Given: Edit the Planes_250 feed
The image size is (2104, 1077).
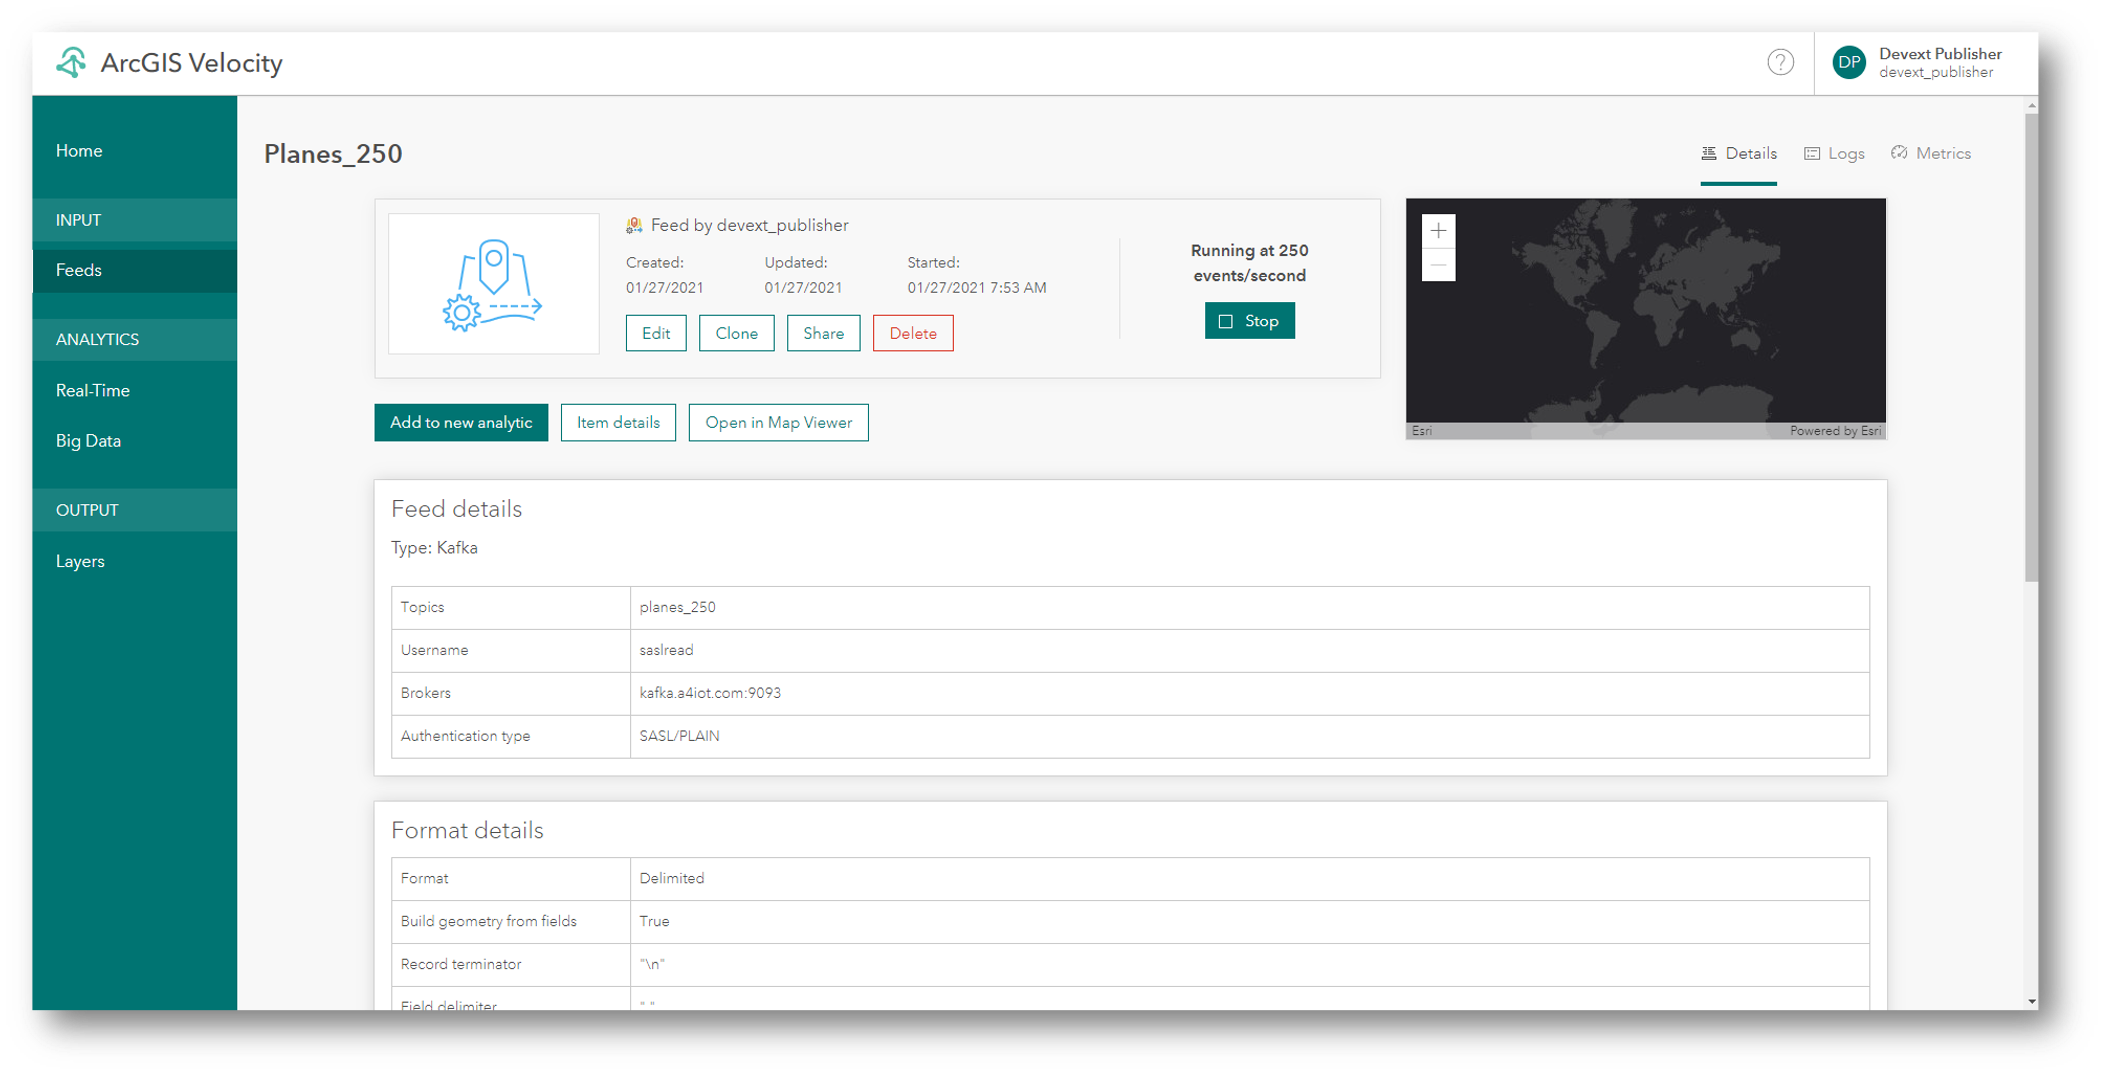Looking at the screenshot, I should click(x=655, y=333).
